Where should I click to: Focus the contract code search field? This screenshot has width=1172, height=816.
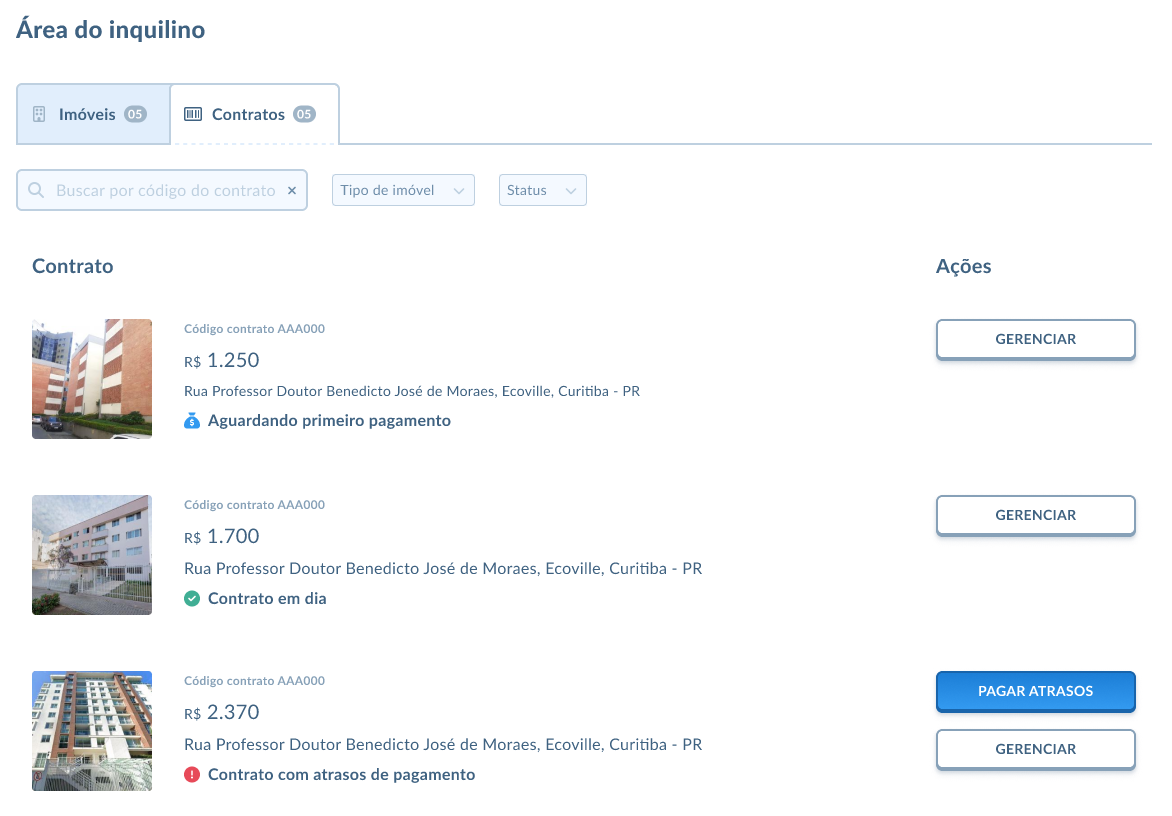[x=165, y=190]
